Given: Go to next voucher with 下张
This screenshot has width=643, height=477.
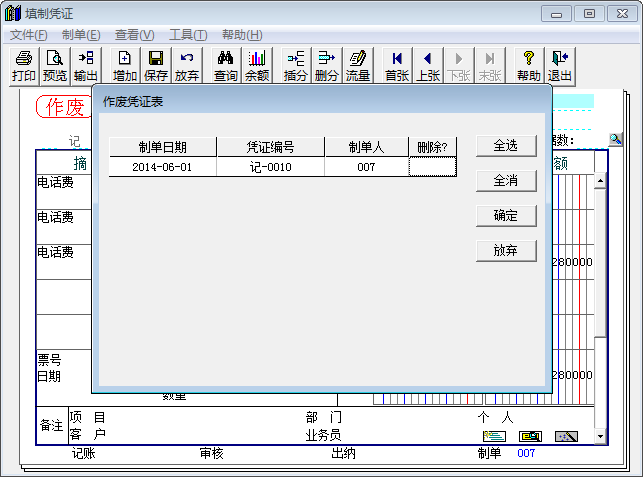Looking at the screenshot, I should tap(459, 66).
